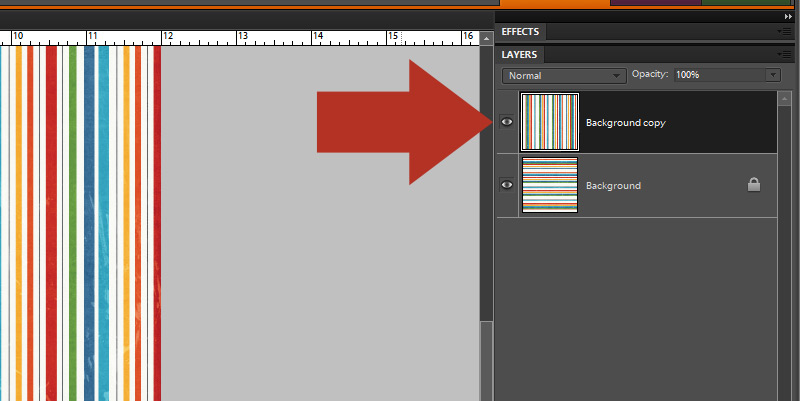Select the Background layer thumbnail
The width and height of the screenshot is (800, 401).
point(549,185)
